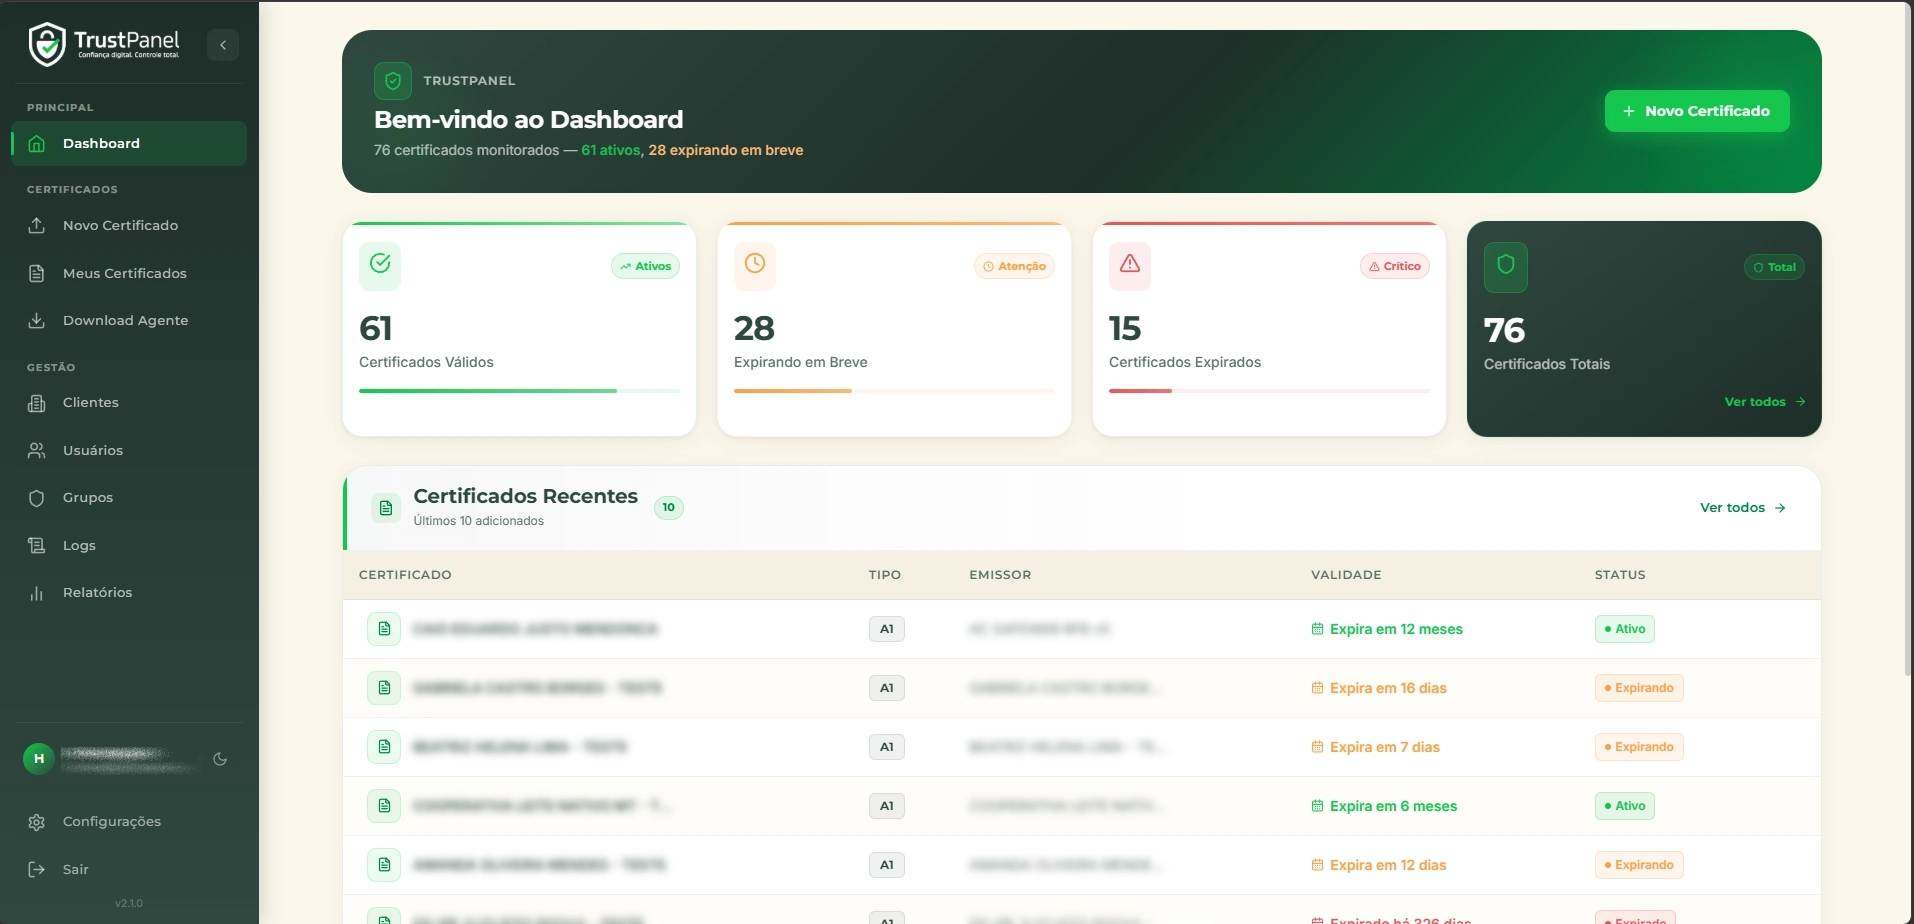The image size is (1914, 924).
Task: Click the Expirando em Breve progress bar
Action: point(894,391)
